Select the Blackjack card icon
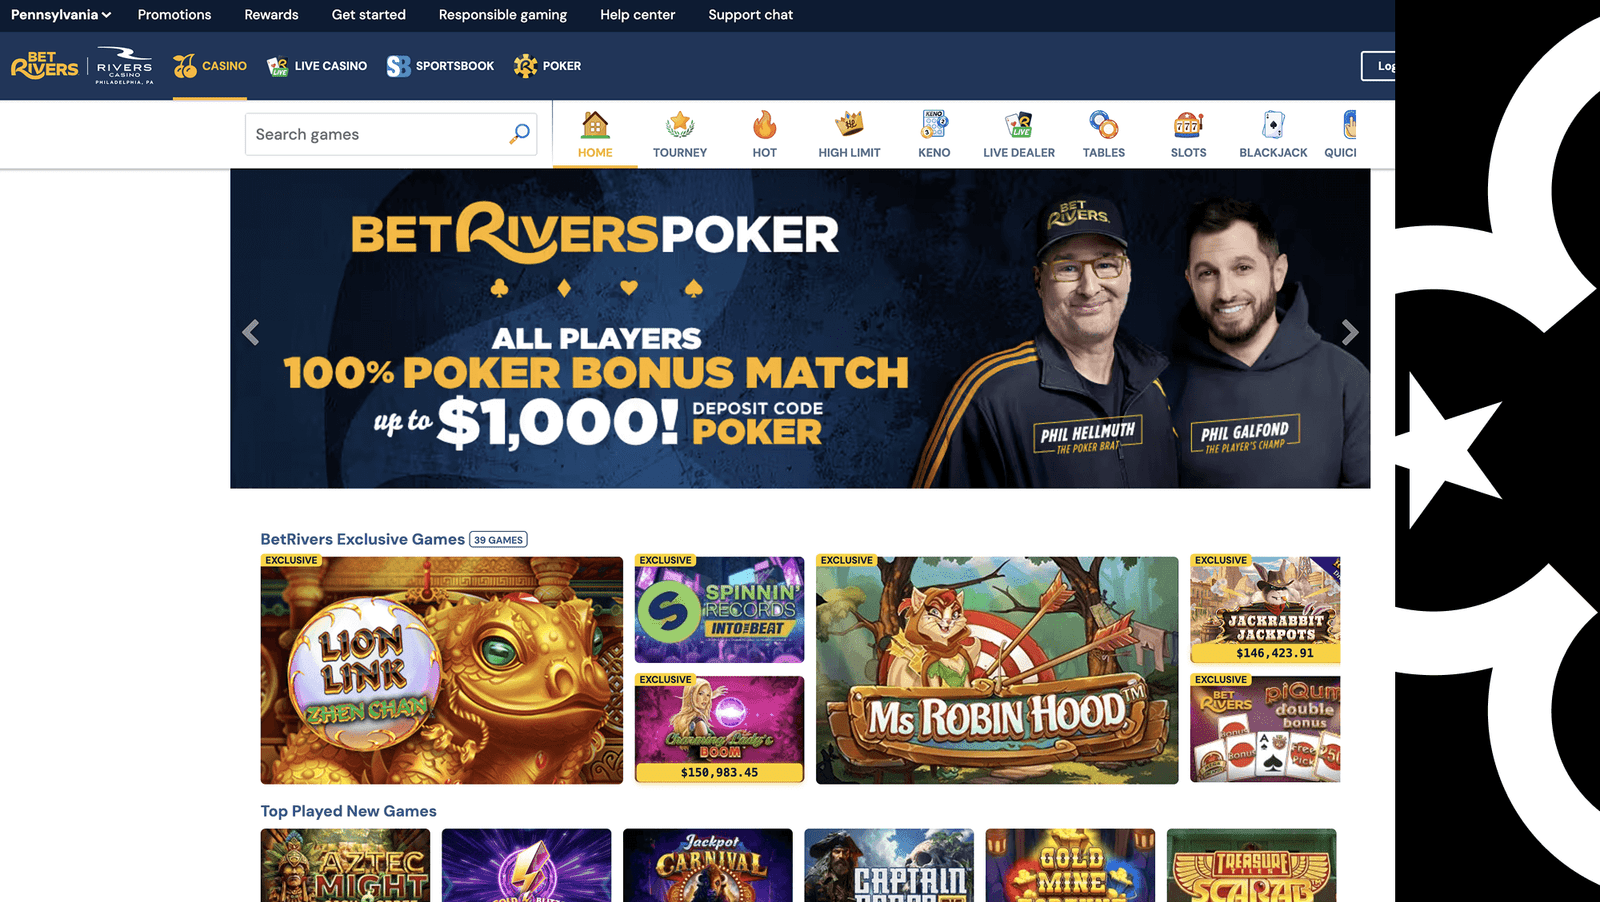The width and height of the screenshot is (1600, 902). [x=1273, y=125]
